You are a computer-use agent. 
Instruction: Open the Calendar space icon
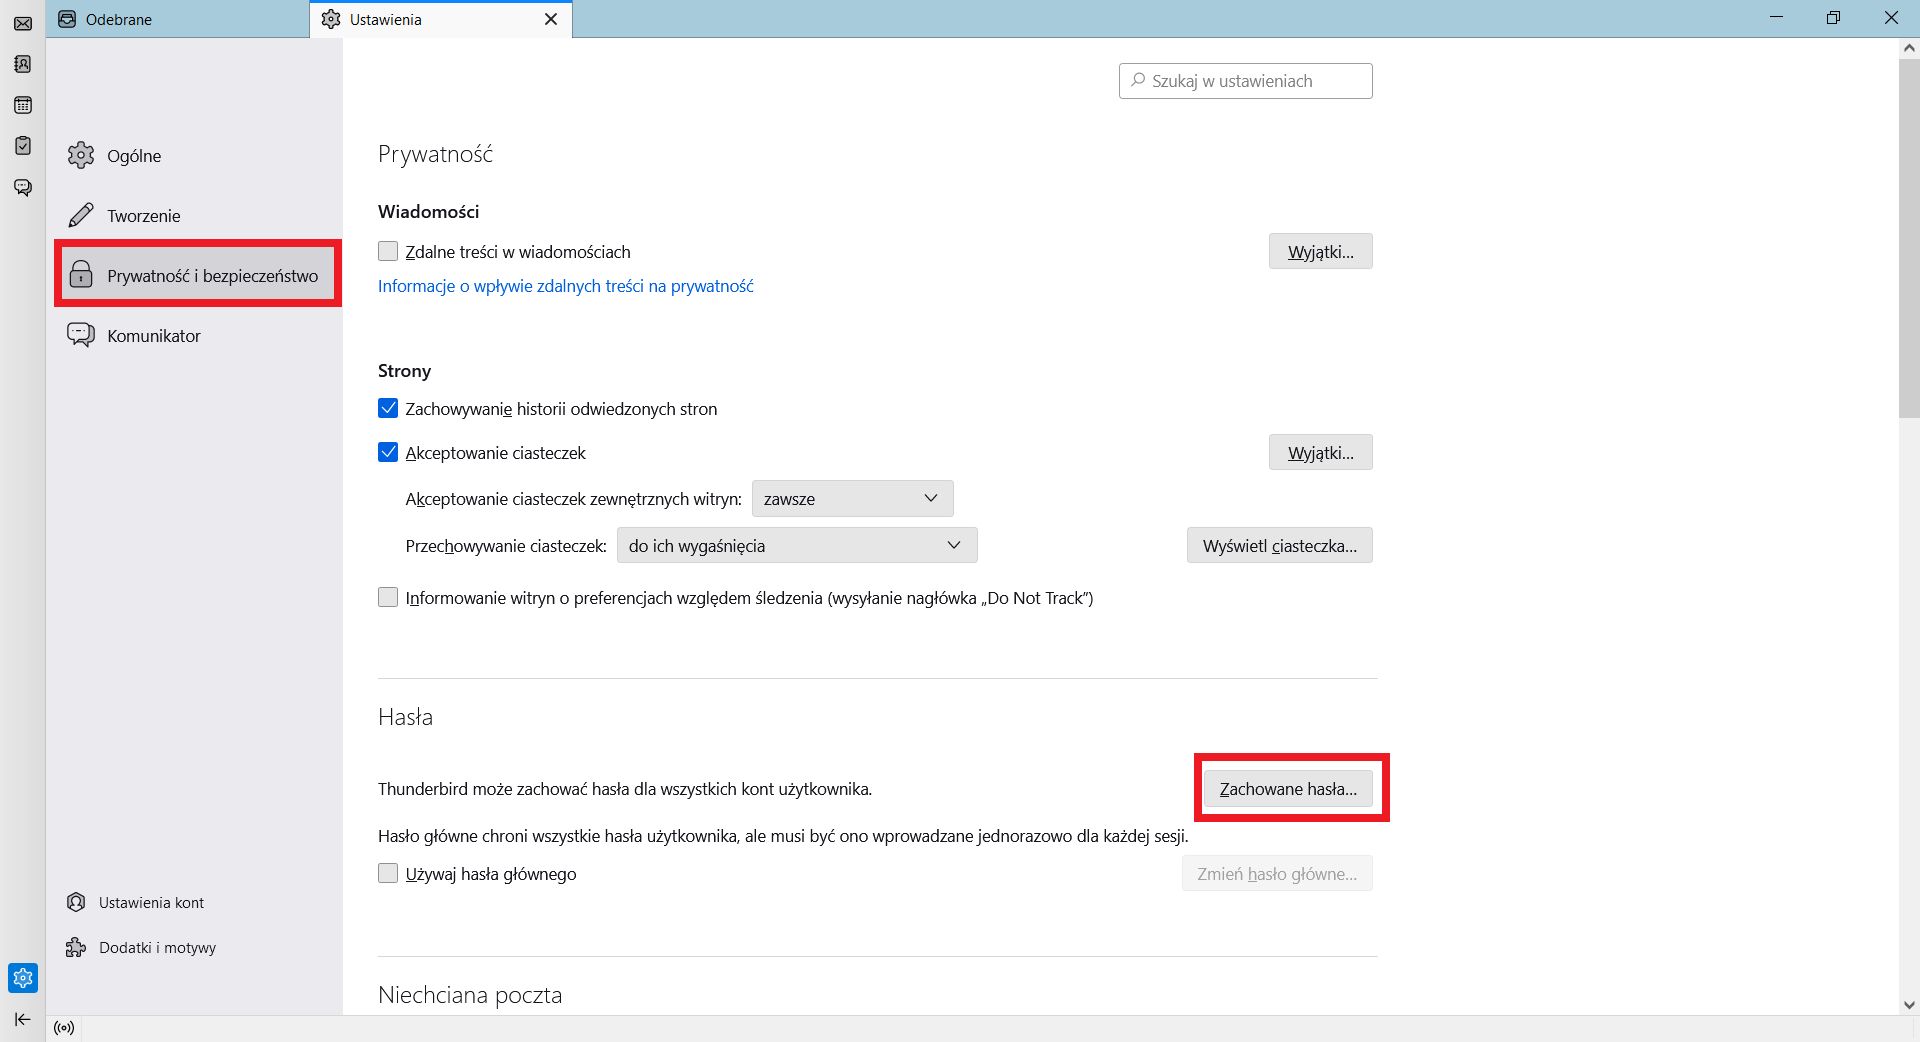point(23,105)
